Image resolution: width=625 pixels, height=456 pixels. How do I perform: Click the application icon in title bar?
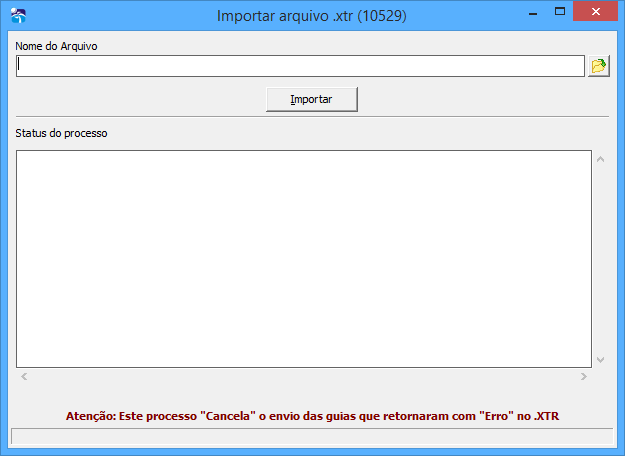point(18,16)
